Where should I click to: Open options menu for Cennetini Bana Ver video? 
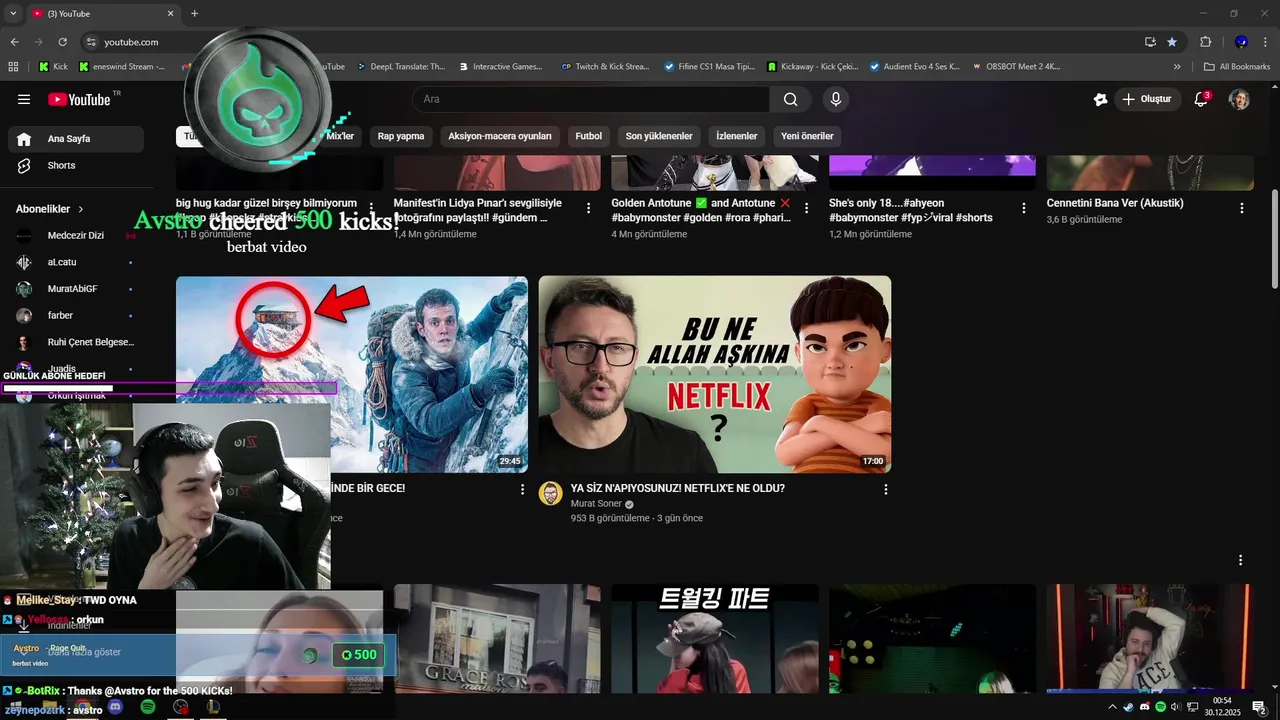(x=1242, y=208)
